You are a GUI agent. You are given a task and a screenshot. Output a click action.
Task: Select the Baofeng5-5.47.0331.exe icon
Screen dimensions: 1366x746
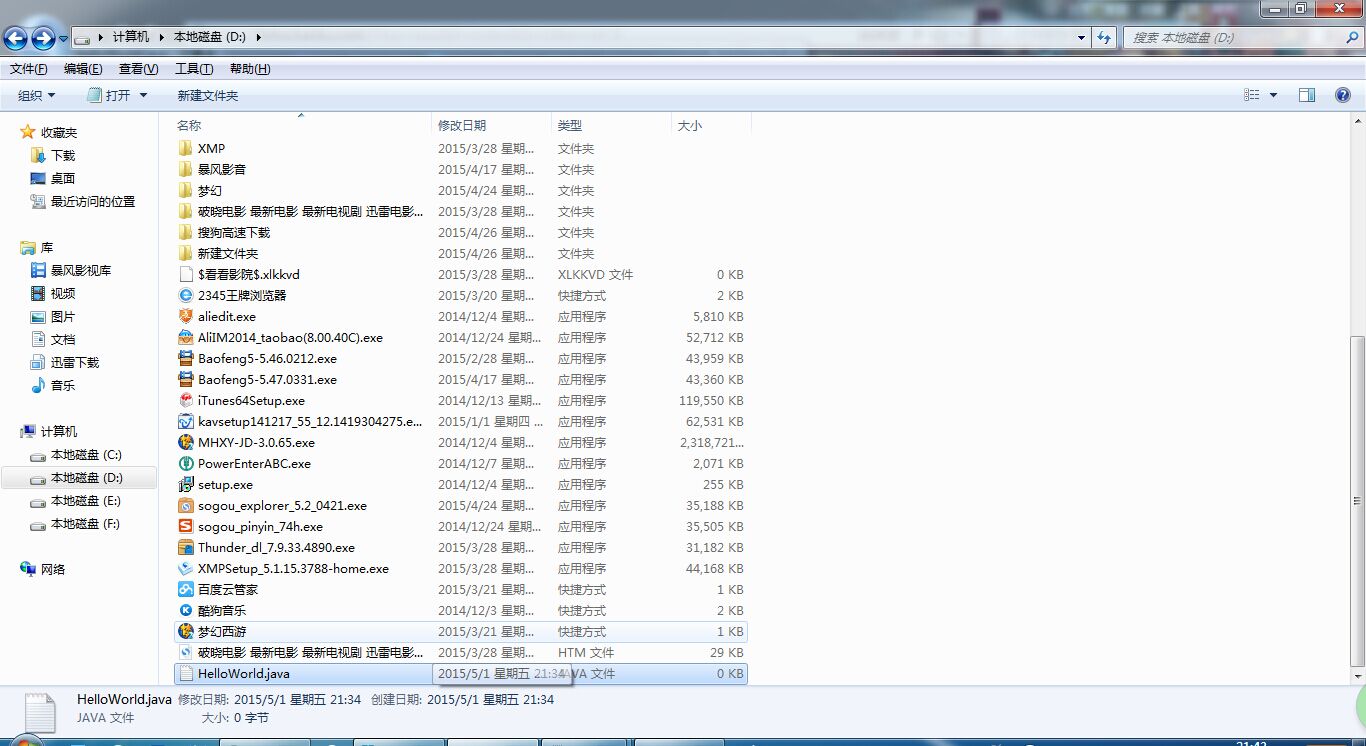coord(185,380)
